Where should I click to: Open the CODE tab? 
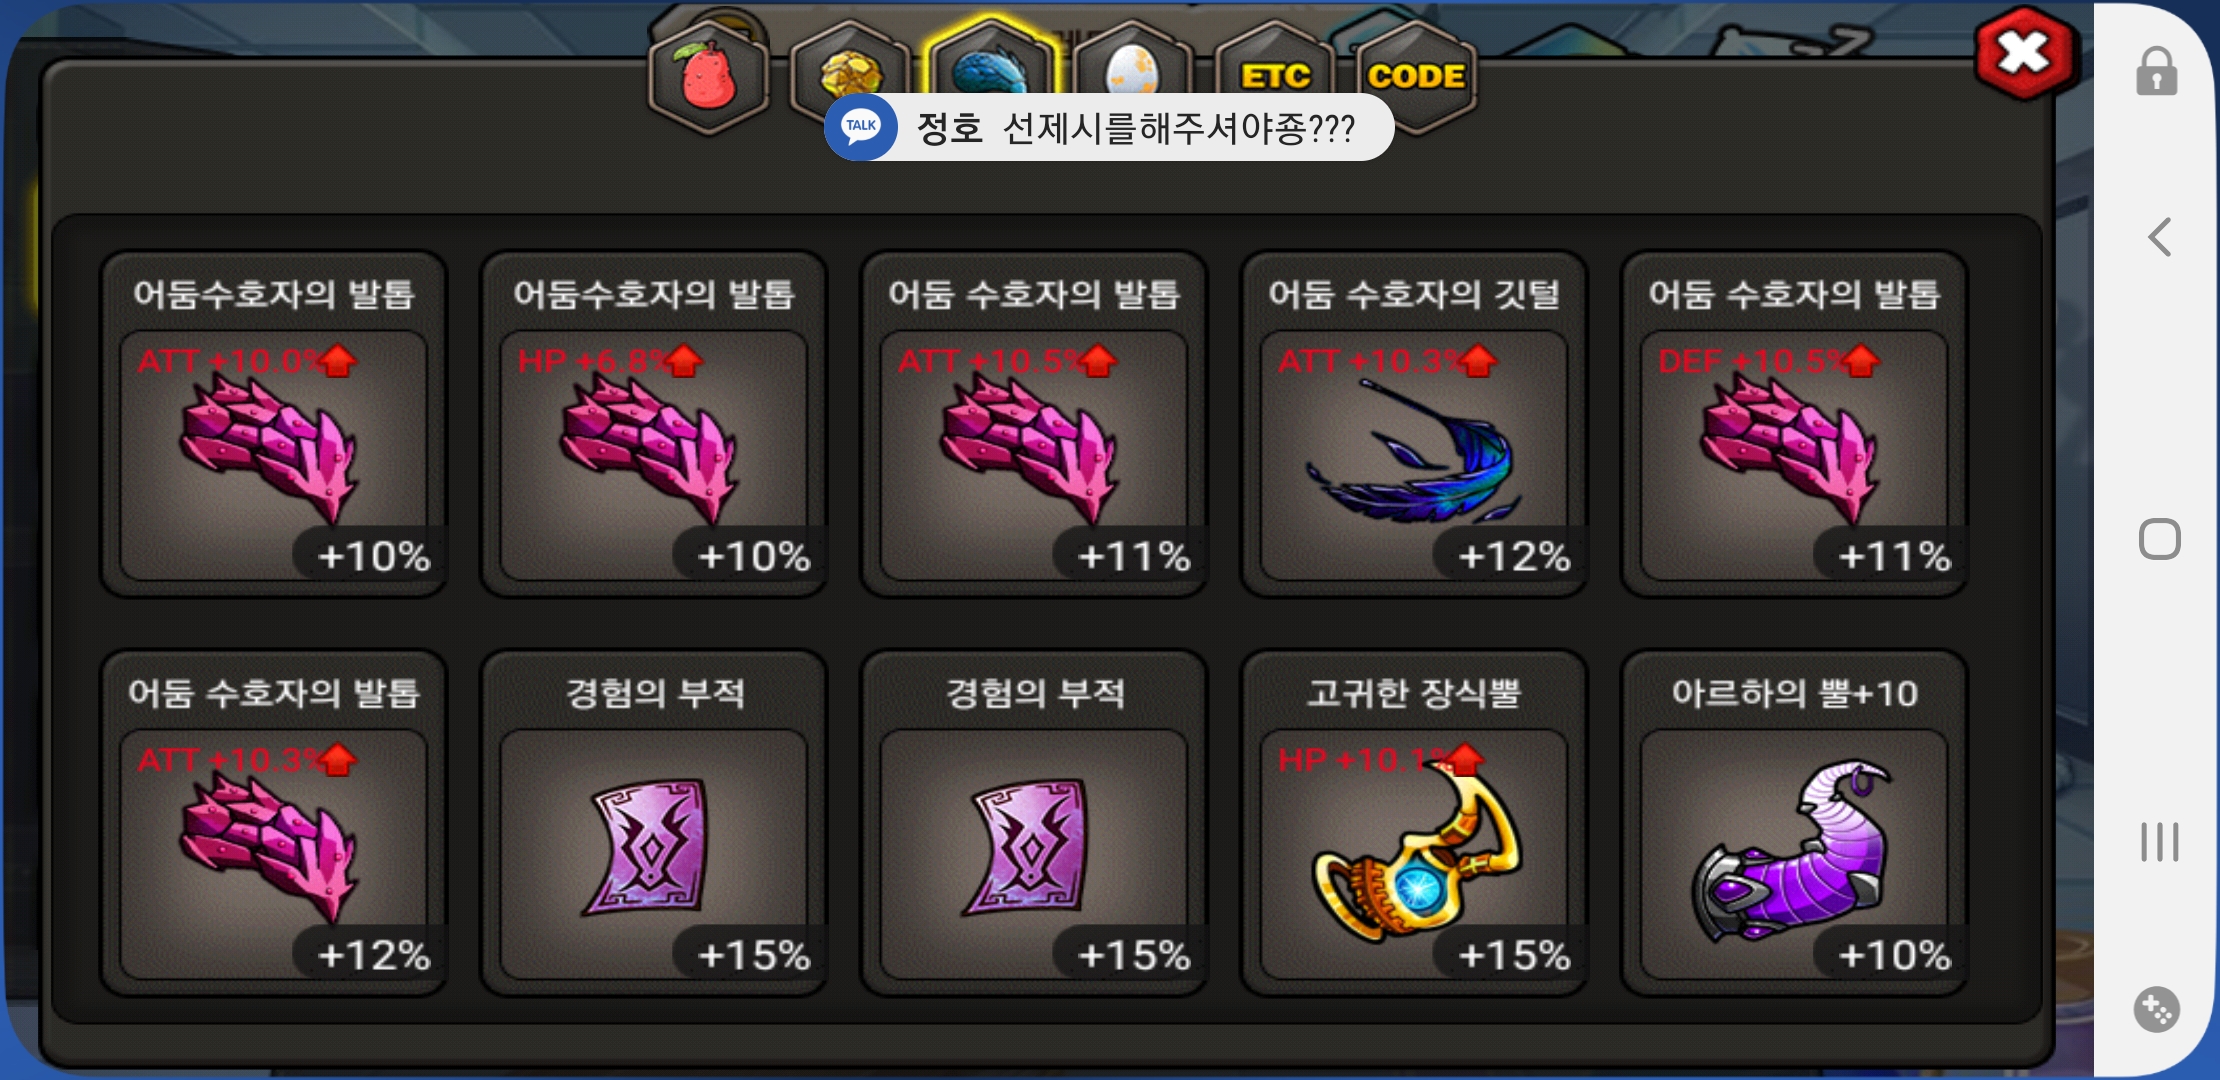click(1416, 76)
